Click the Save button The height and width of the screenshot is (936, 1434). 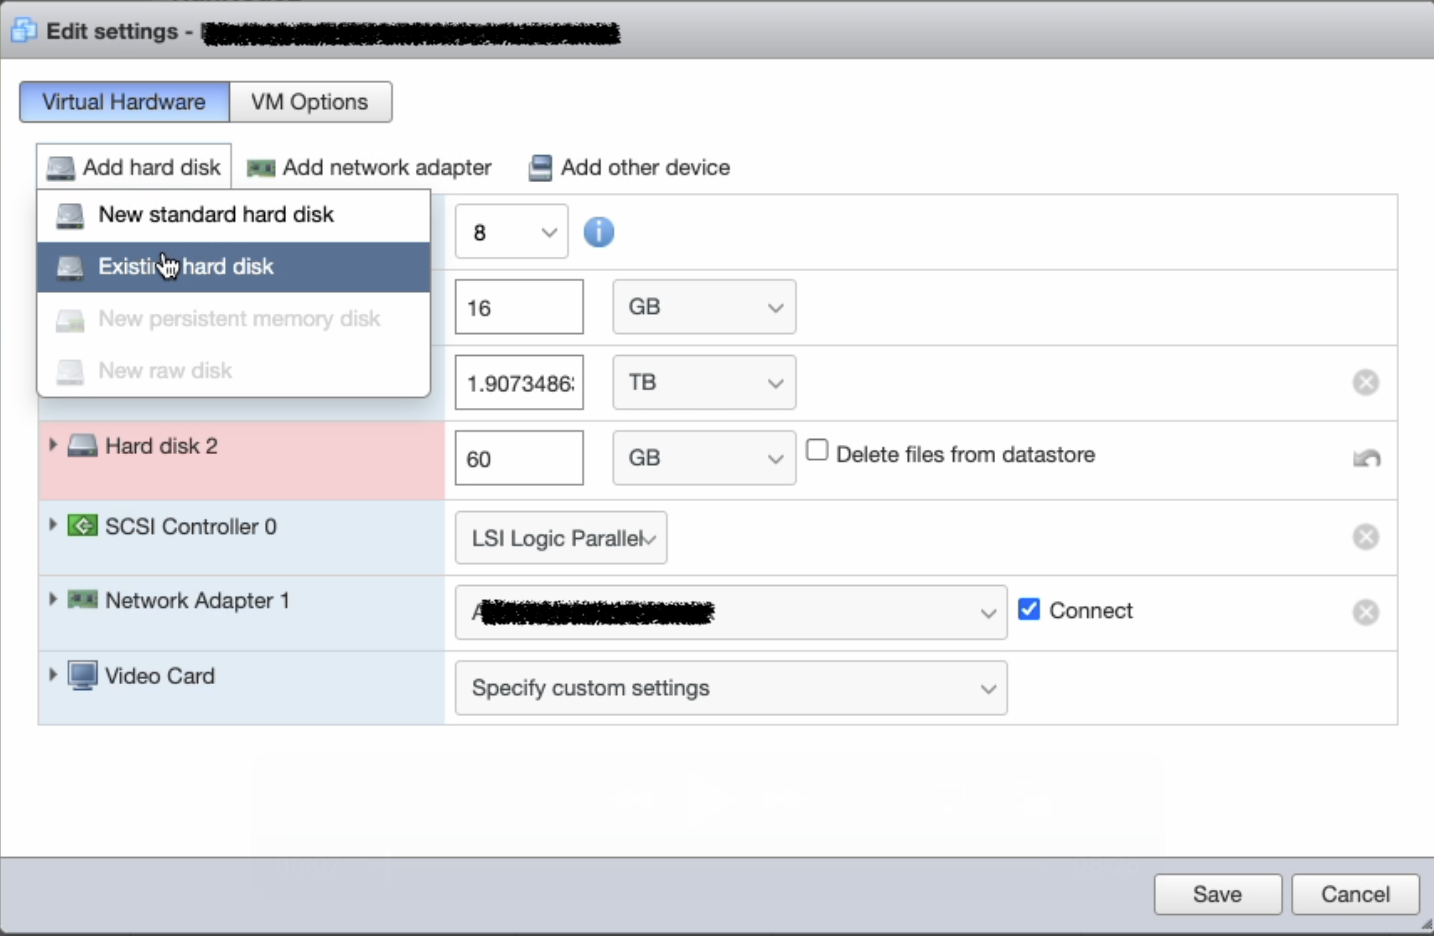click(x=1217, y=894)
